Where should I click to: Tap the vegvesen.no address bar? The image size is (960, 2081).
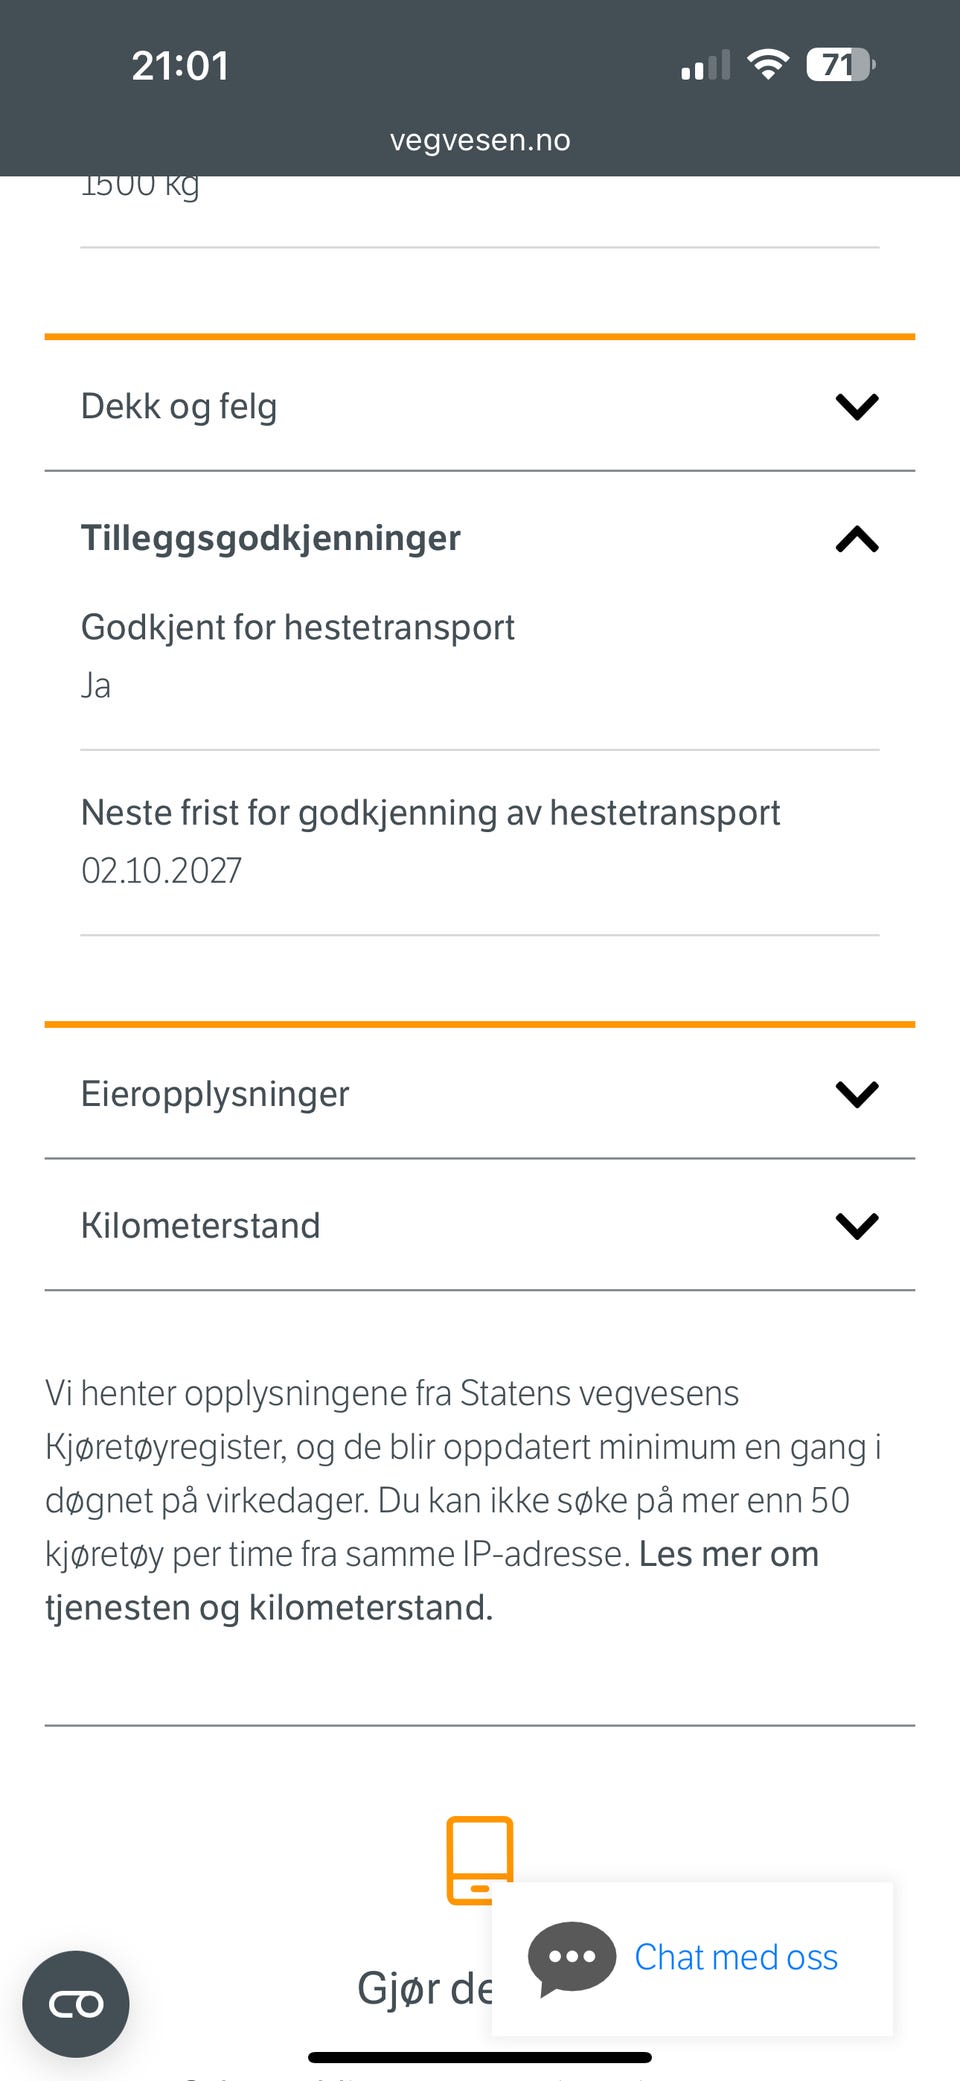point(480,140)
